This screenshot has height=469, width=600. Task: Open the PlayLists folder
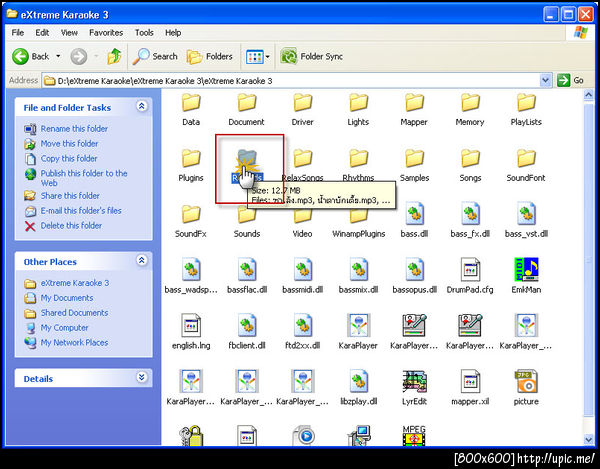coord(526,109)
